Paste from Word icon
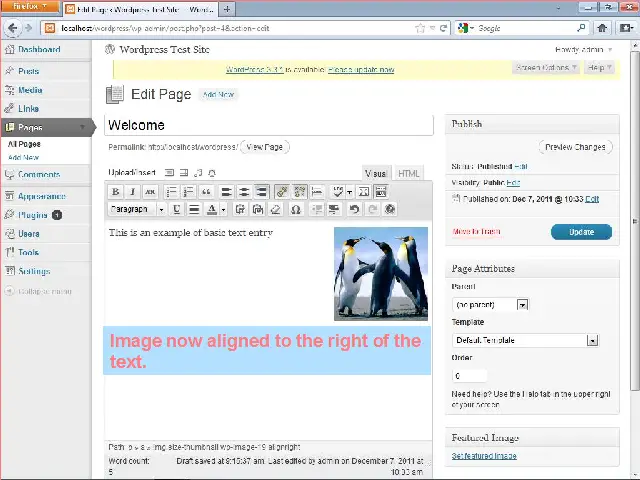This screenshot has height=480, width=640. (x=258, y=209)
